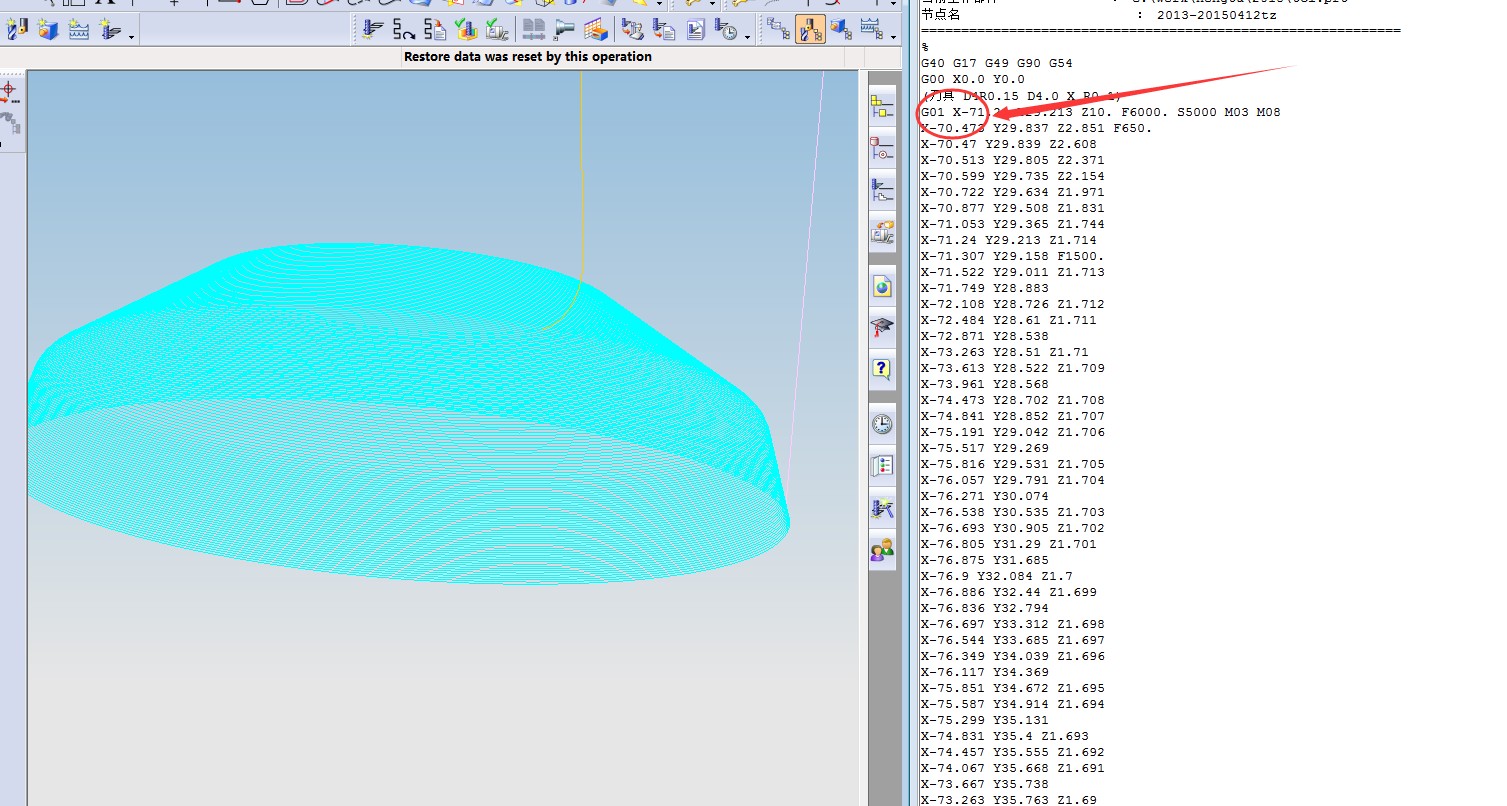
Task: Open the traffic-light checklist resource tab
Action: pos(882,466)
